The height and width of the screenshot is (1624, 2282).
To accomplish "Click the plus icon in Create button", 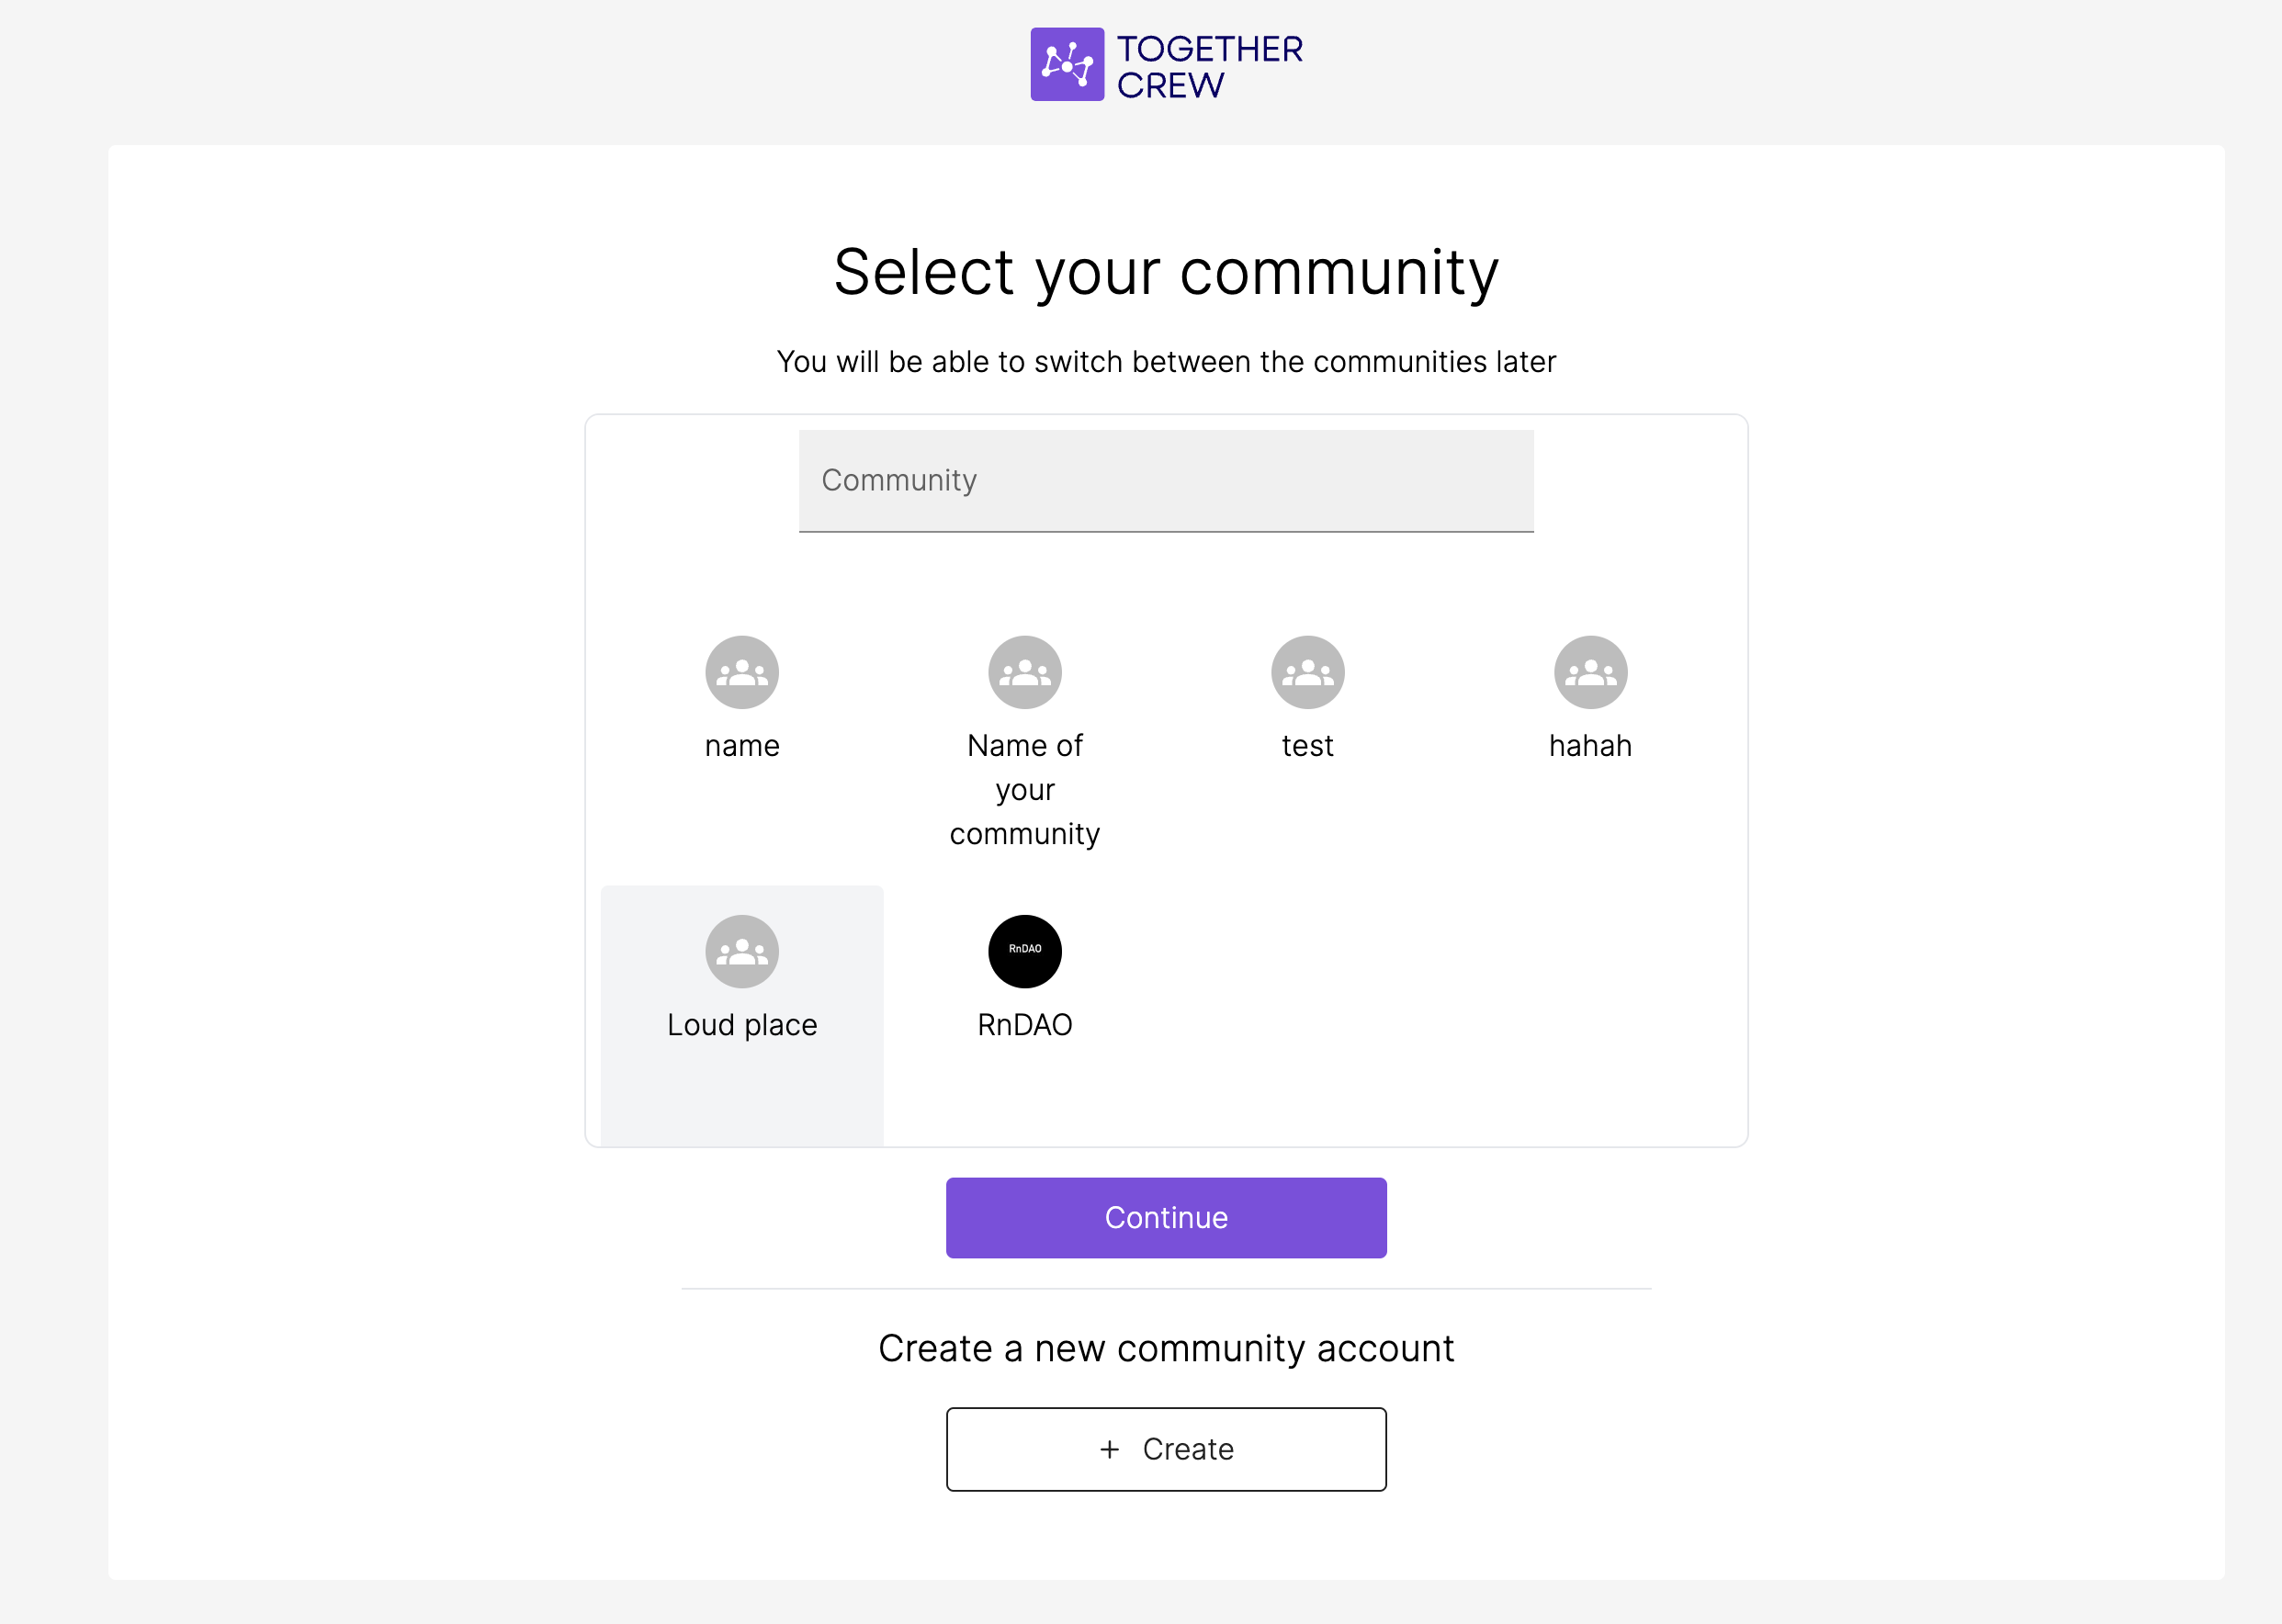I will (x=1109, y=1449).
